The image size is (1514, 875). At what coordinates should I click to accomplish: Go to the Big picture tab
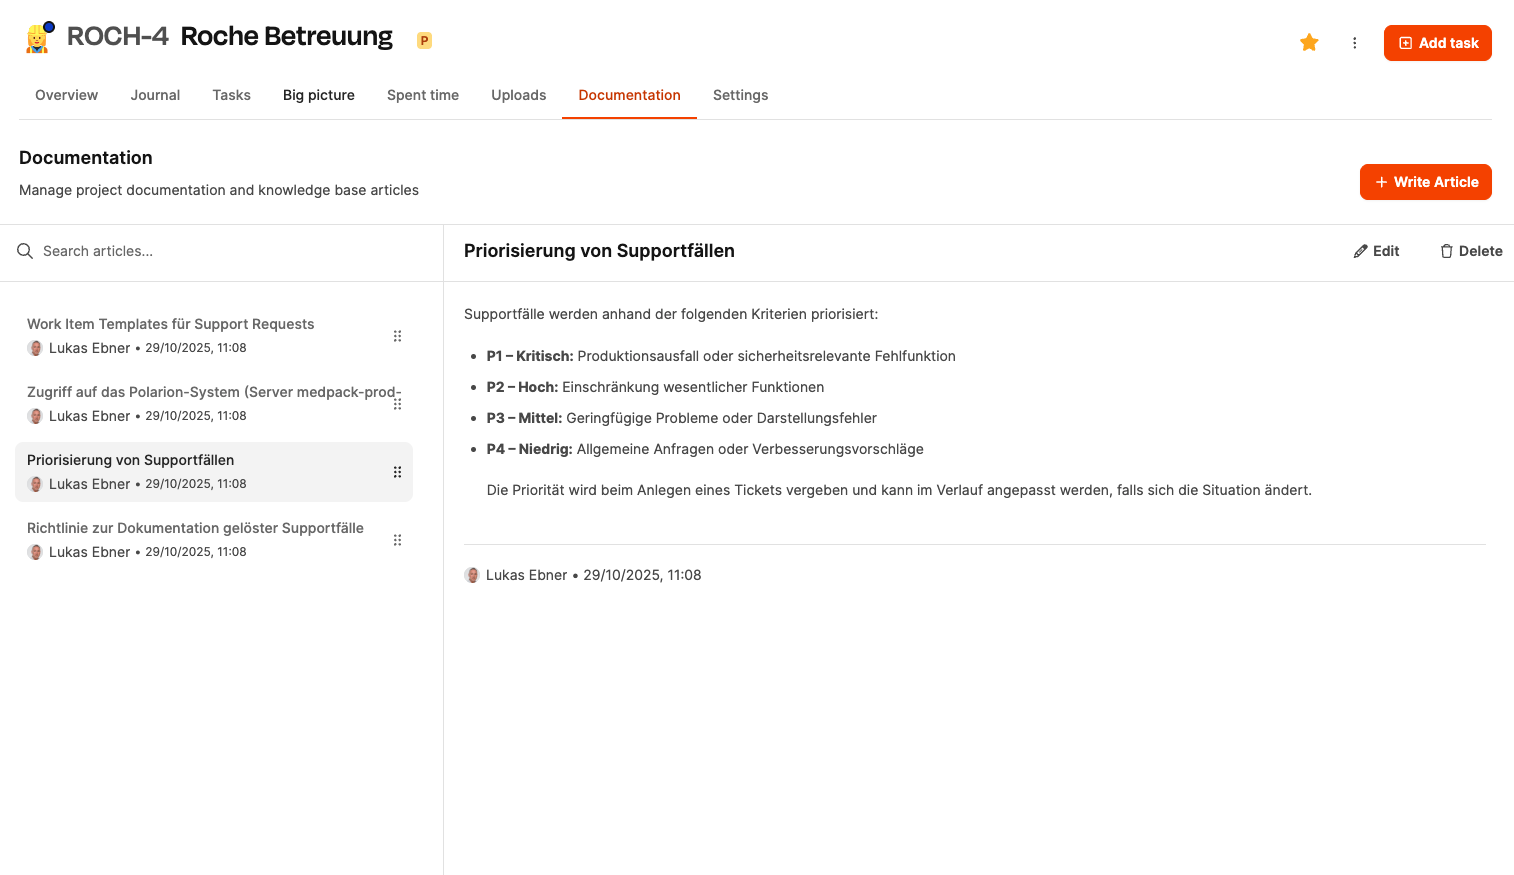coord(319,95)
